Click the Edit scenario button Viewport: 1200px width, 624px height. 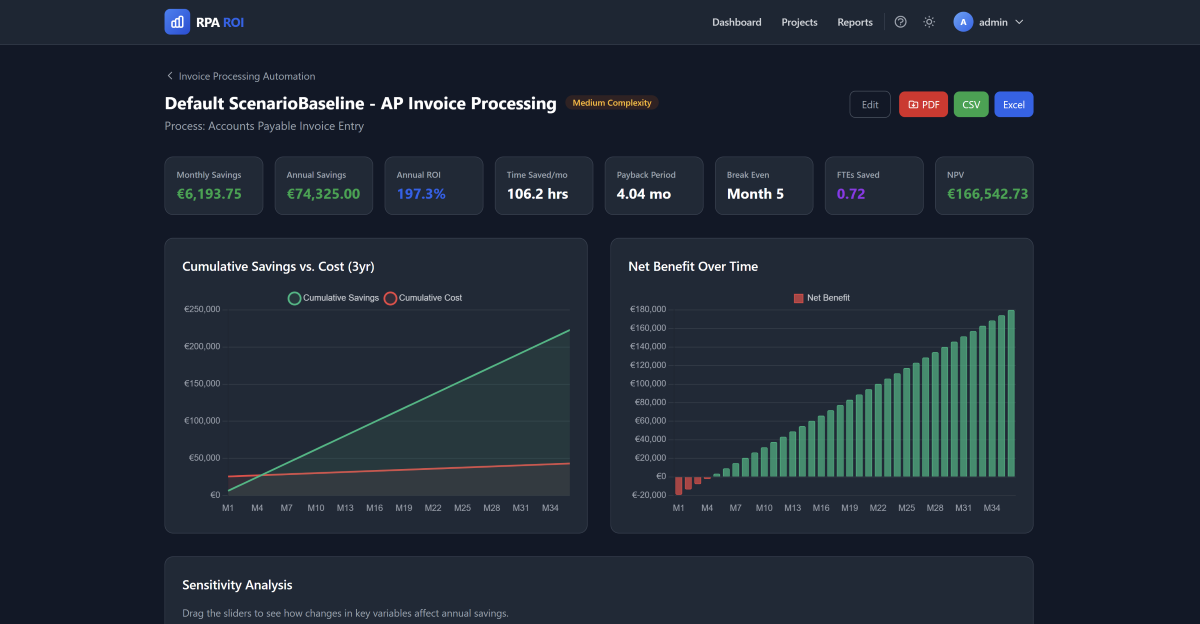click(x=870, y=104)
